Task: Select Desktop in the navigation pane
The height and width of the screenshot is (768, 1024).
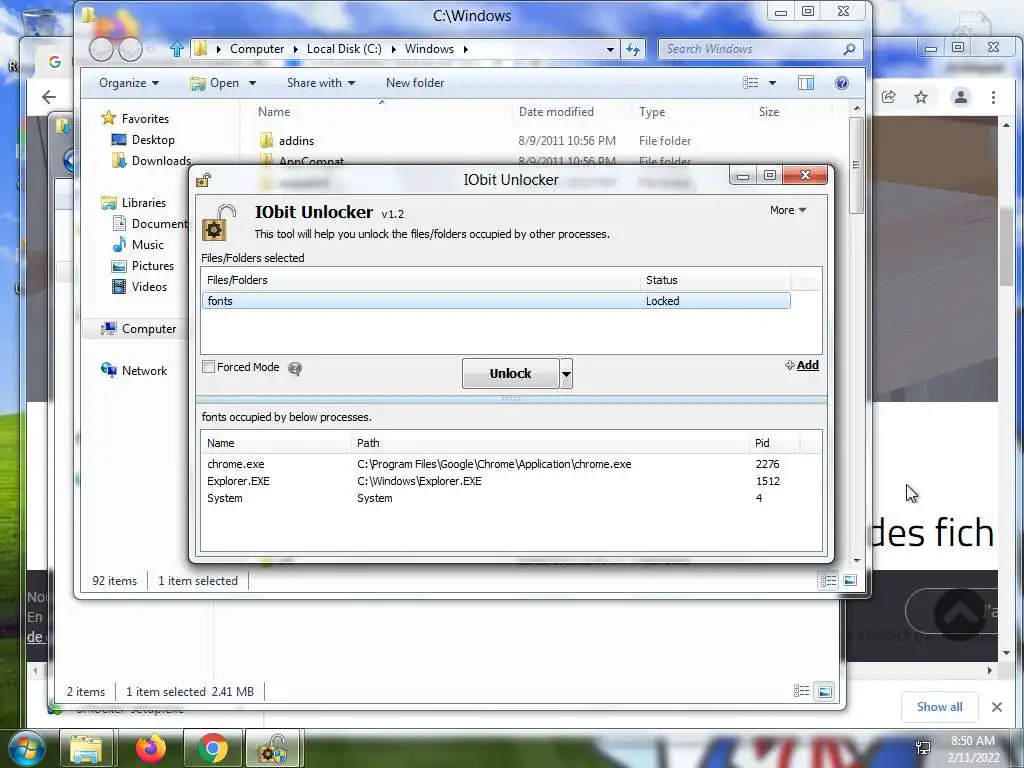Action: point(153,140)
